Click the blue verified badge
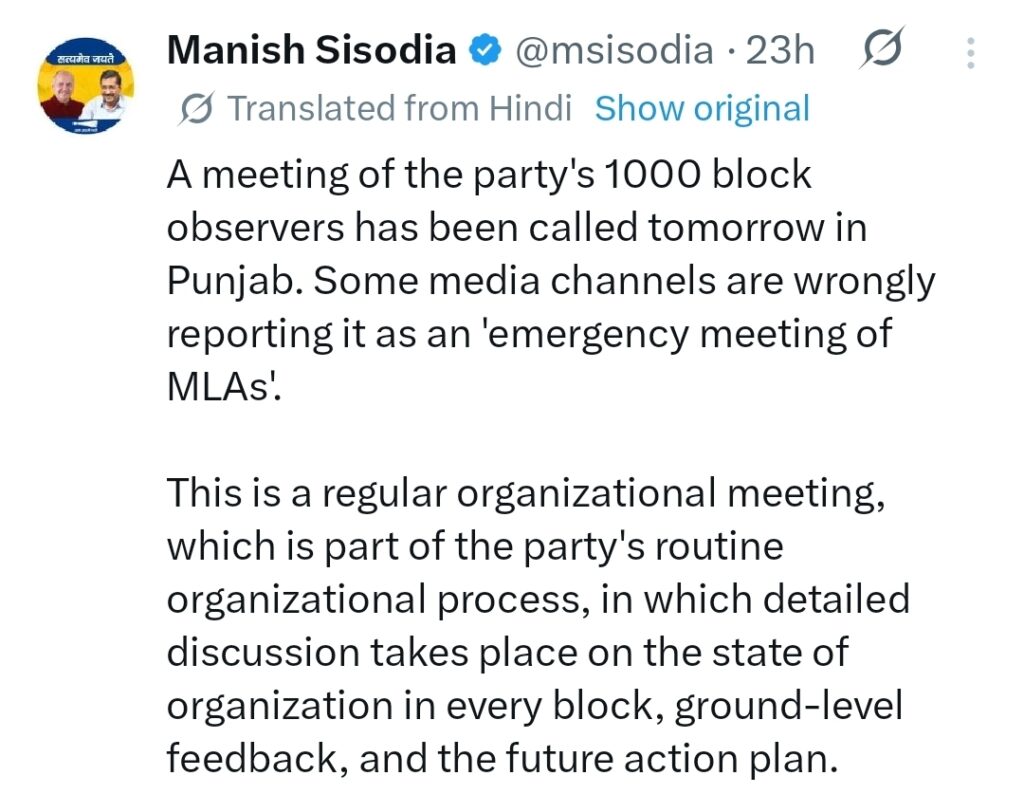 [x=487, y=51]
